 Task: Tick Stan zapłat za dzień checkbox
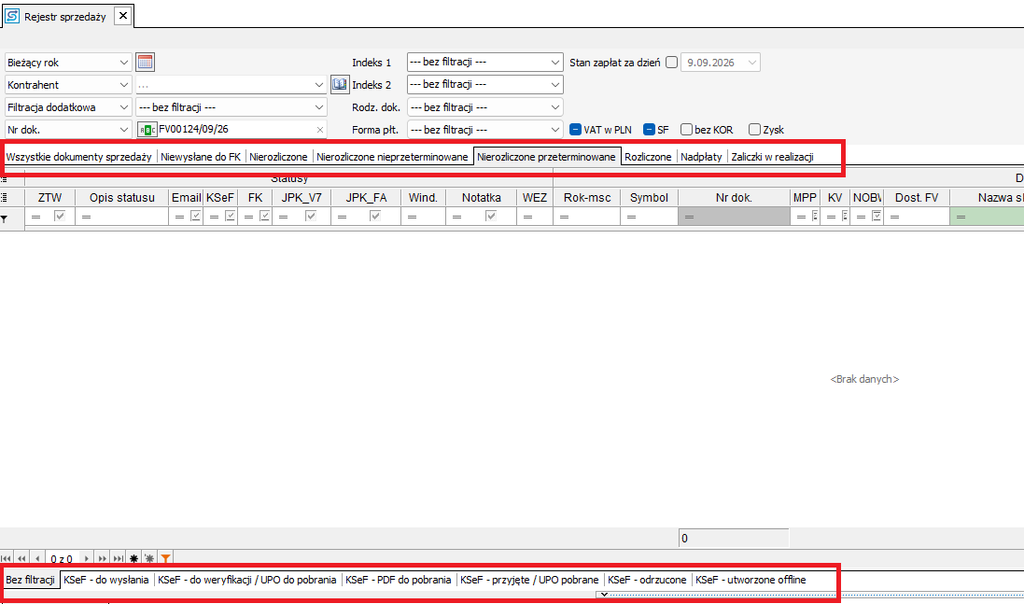click(671, 63)
